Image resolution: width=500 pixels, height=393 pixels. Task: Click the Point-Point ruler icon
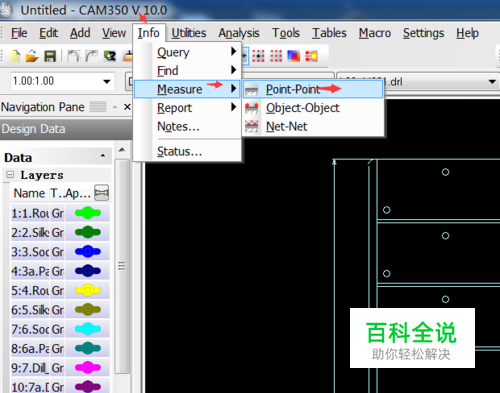pyautogui.click(x=252, y=90)
